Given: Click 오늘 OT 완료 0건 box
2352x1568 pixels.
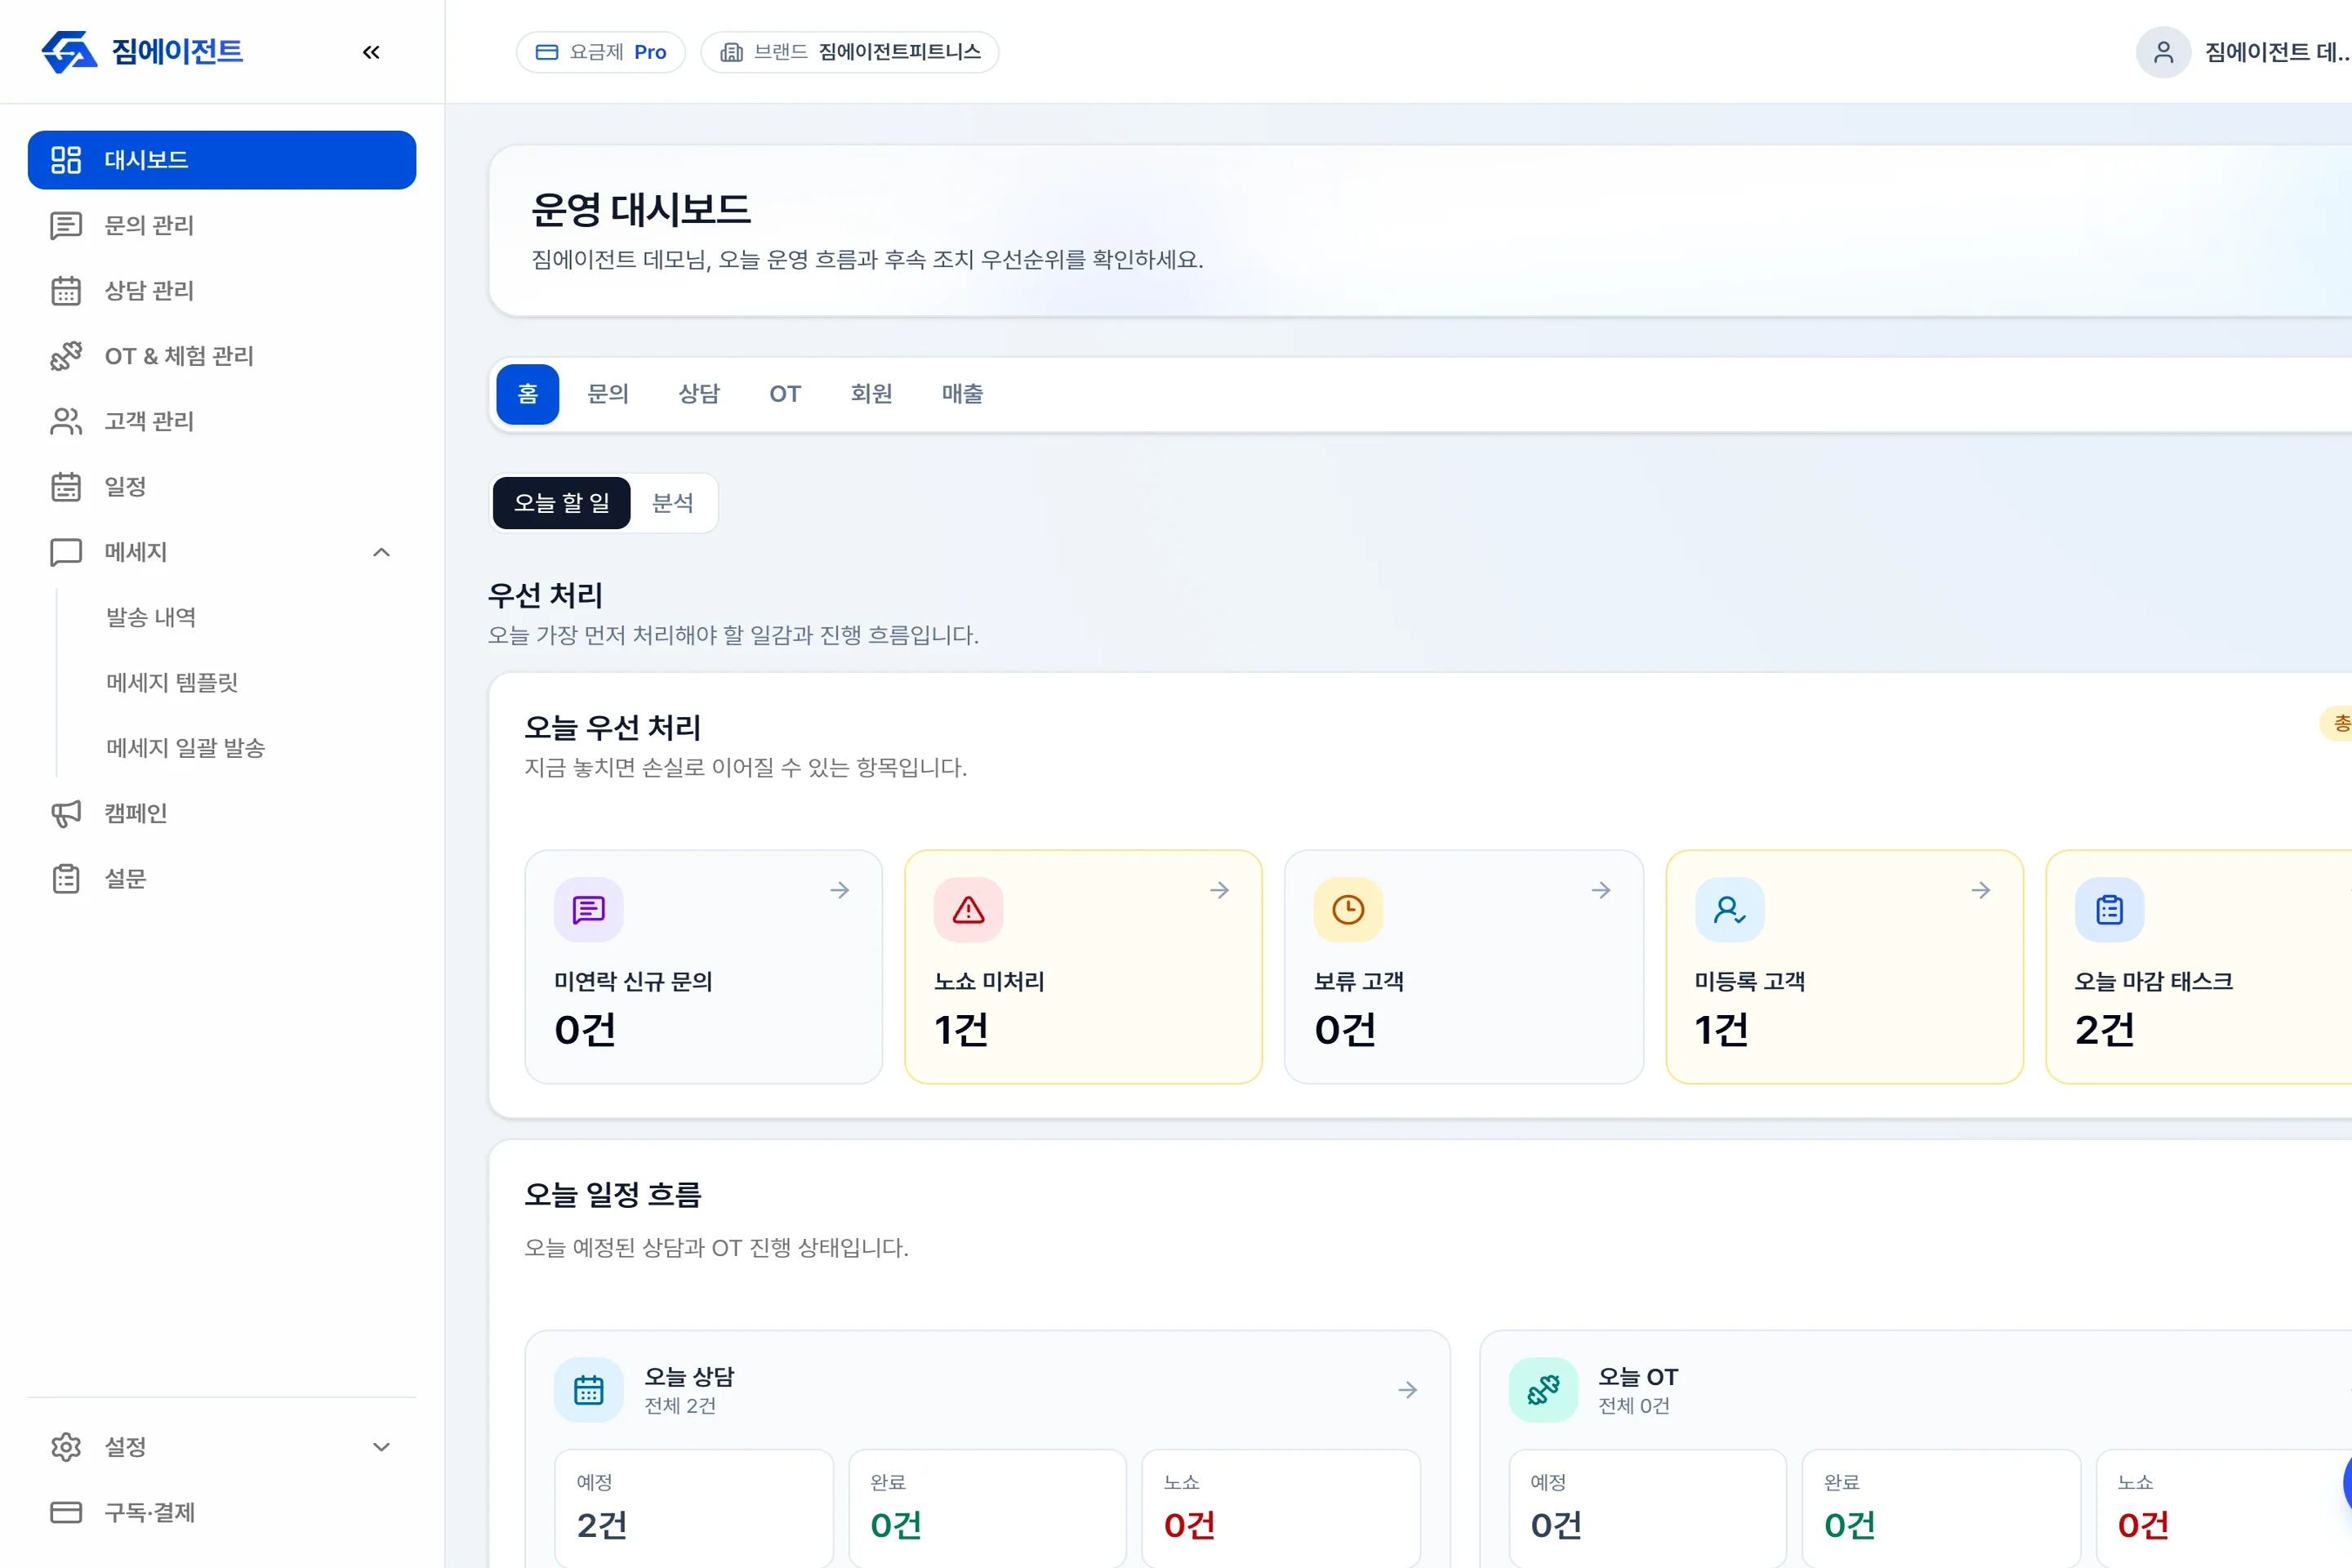Looking at the screenshot, I should tap(1941, 1508).
